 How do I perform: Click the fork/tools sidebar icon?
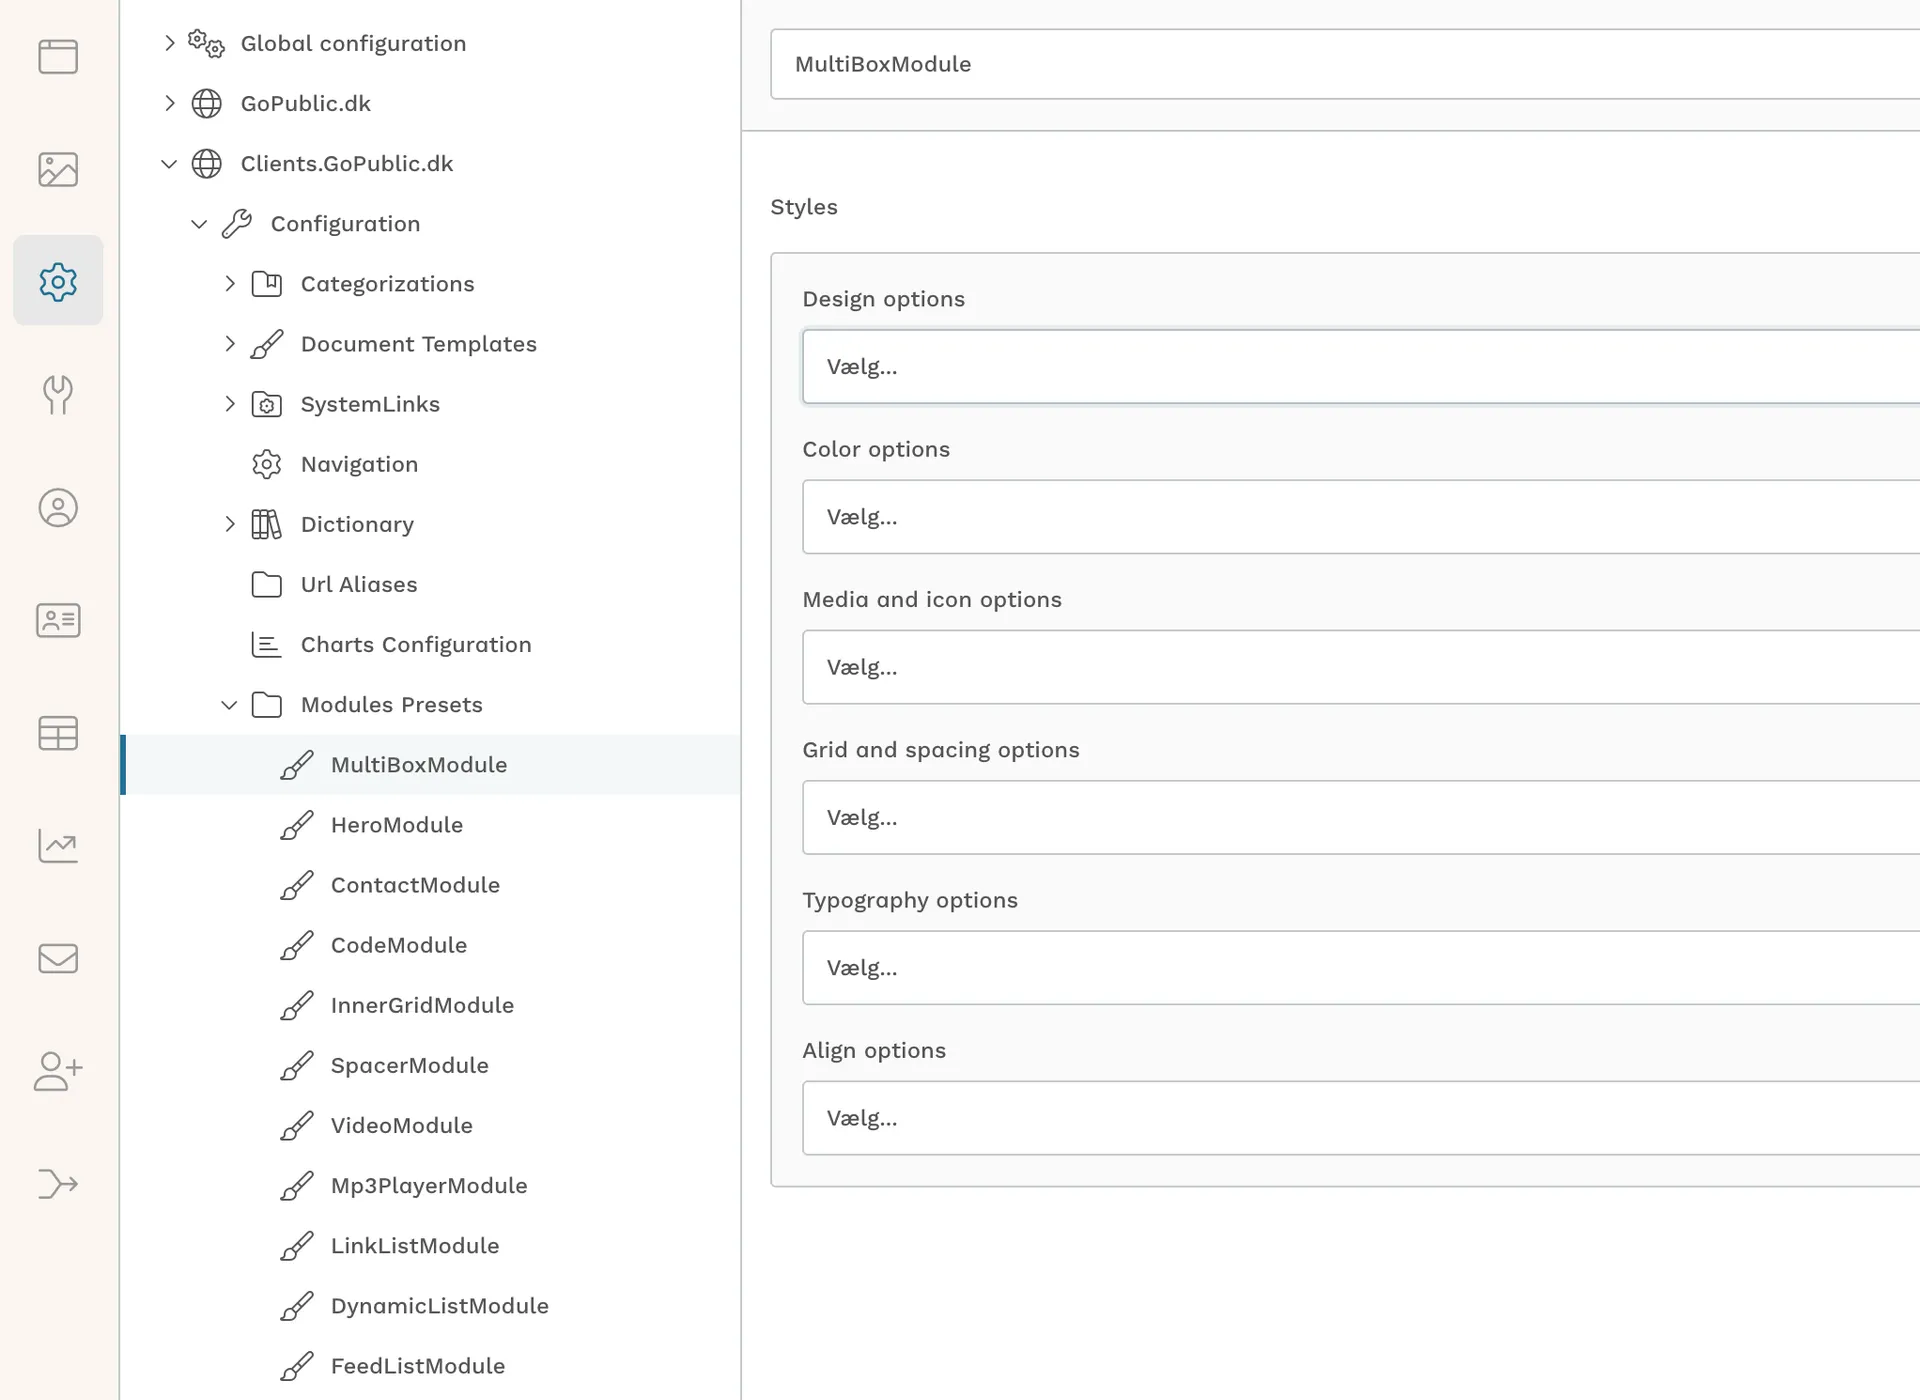tap(58, 394)
